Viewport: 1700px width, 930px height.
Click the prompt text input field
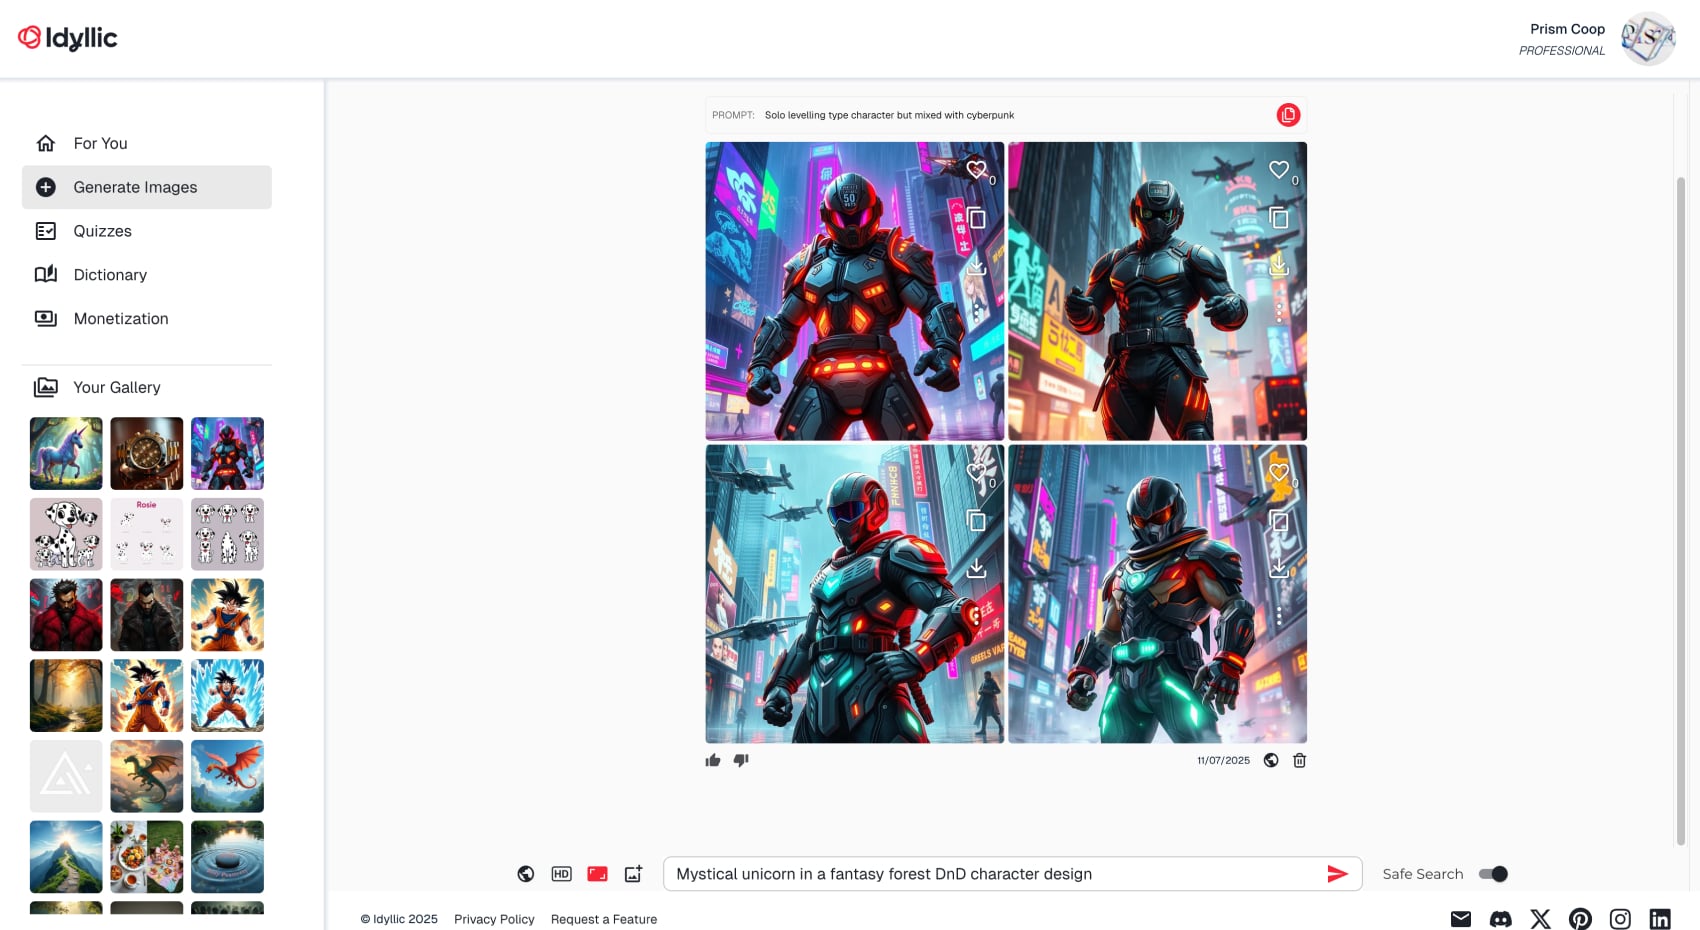pos(990,874)
